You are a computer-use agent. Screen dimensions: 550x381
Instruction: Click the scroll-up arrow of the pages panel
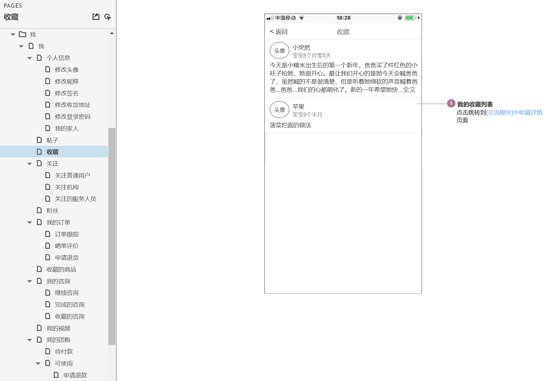point(112,33)
